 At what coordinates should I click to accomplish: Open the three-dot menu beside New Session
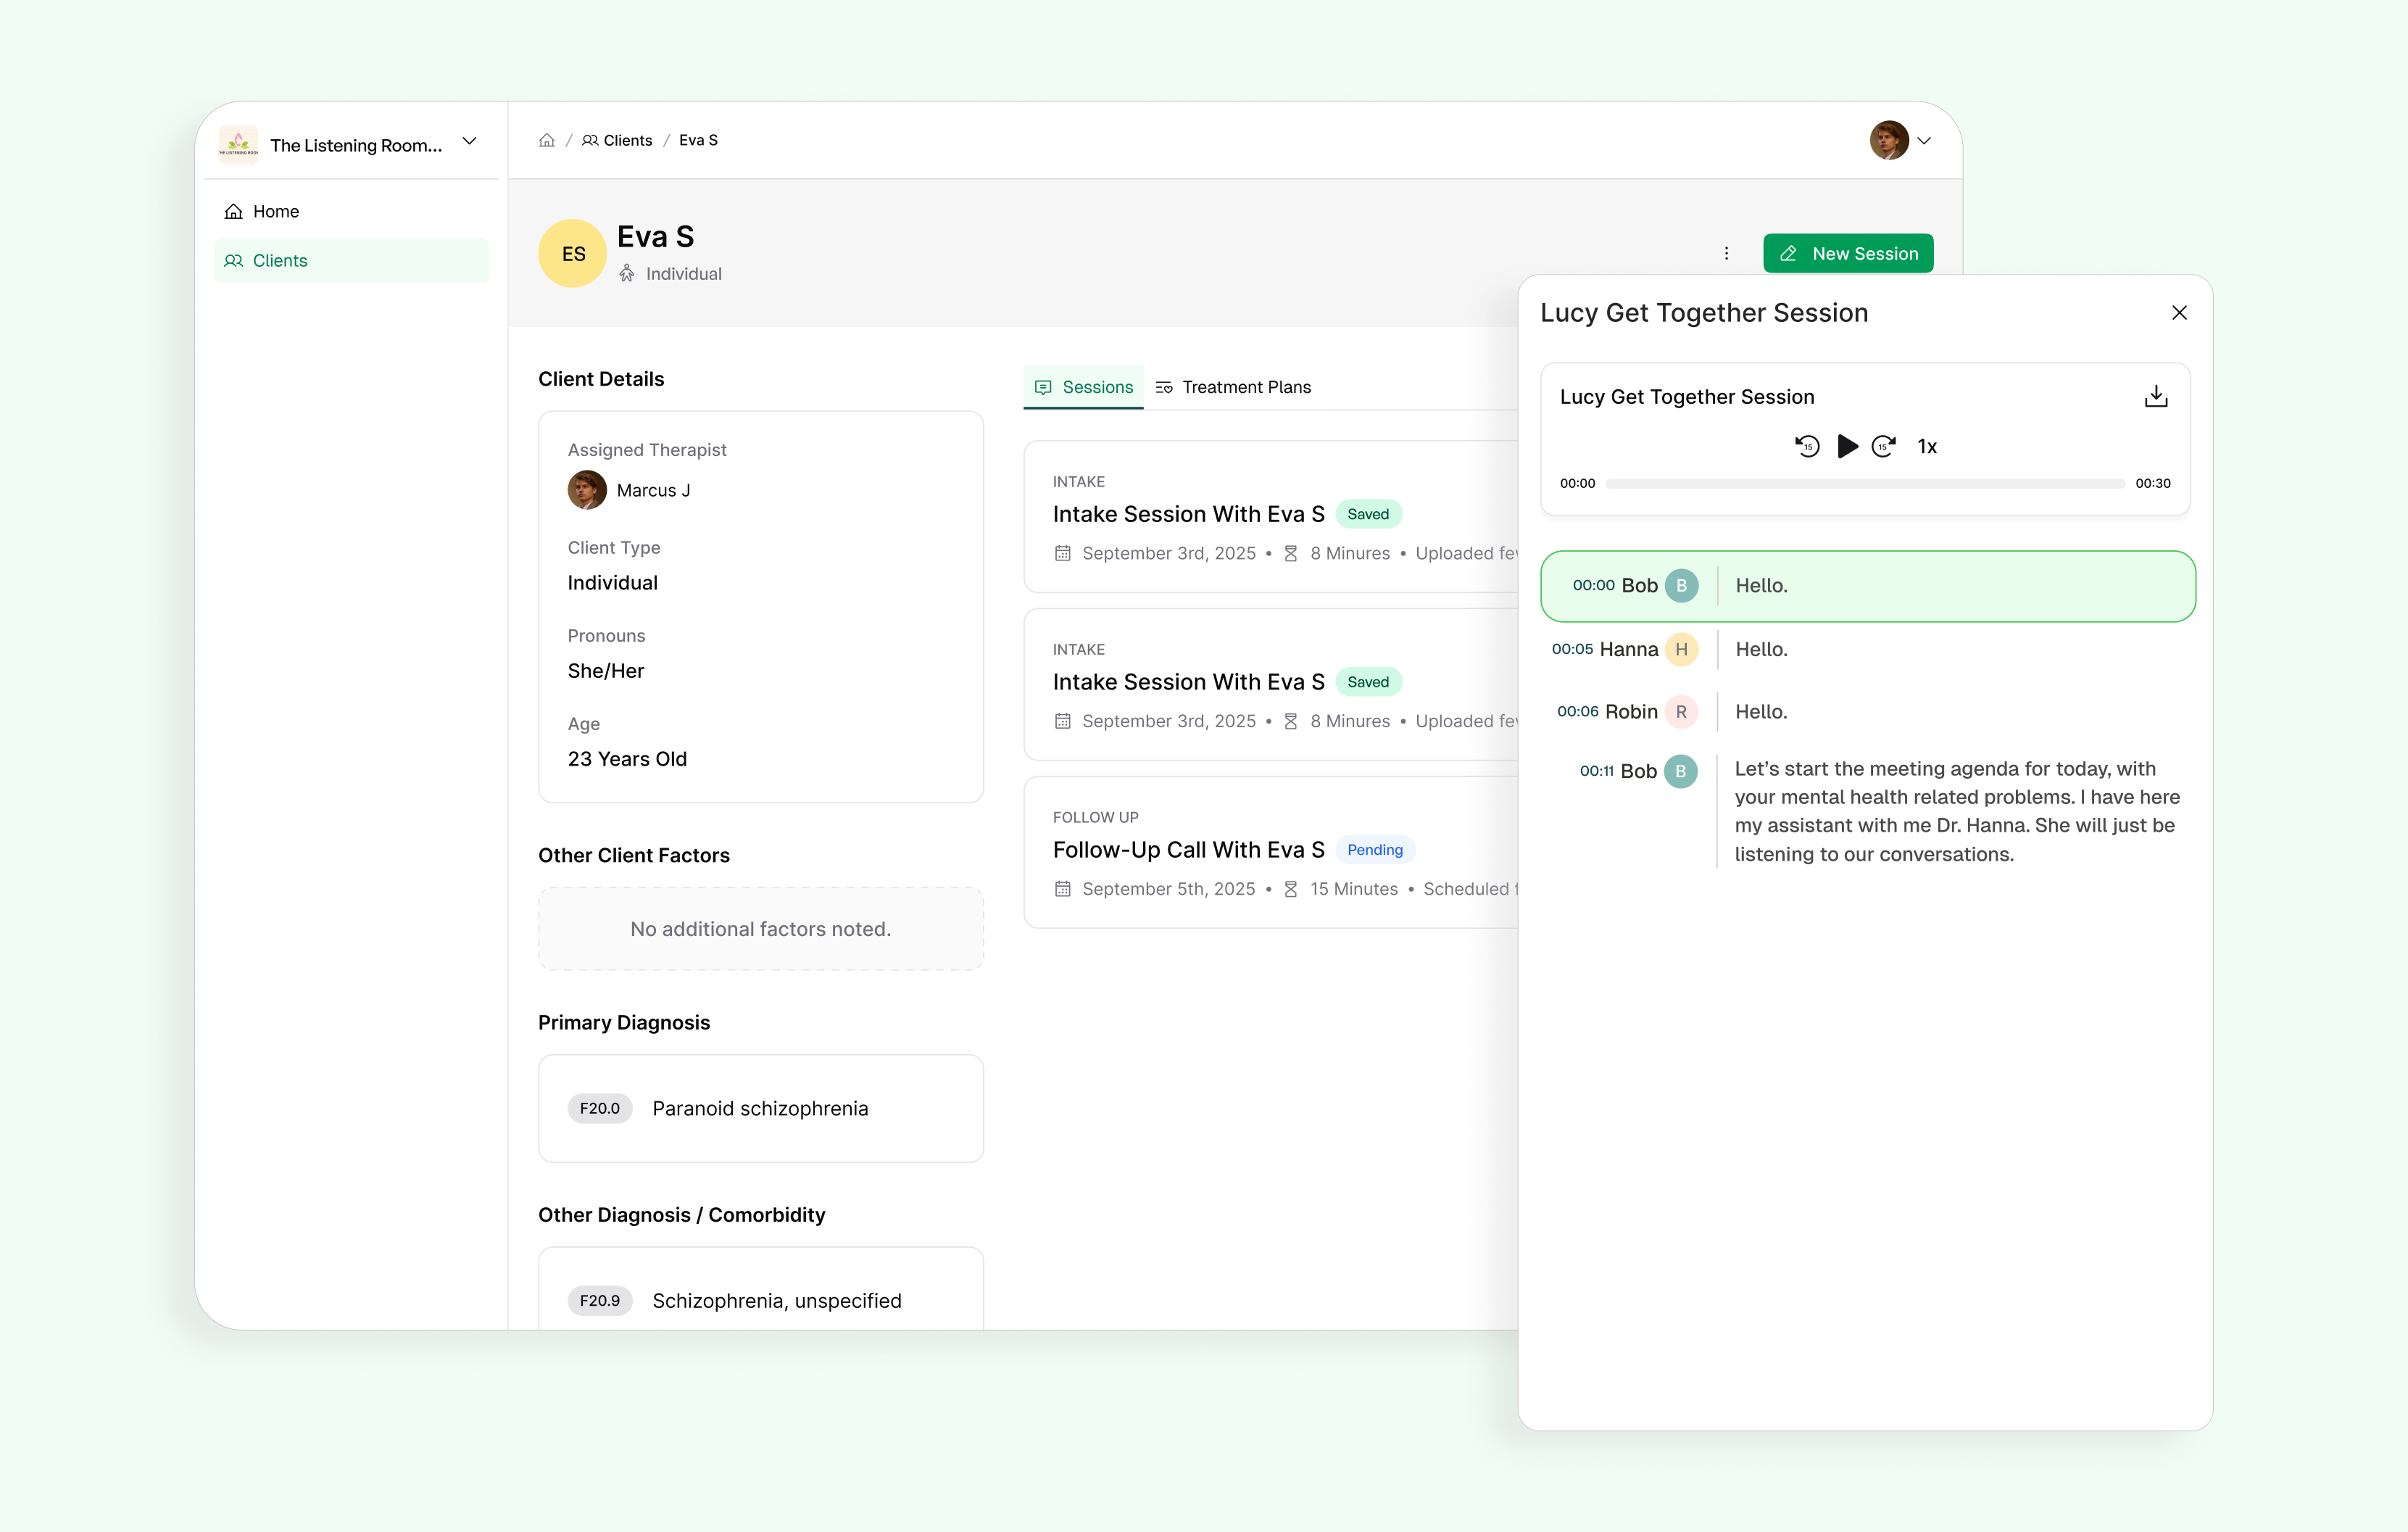pyautogui.click(x=1726, y=253)
